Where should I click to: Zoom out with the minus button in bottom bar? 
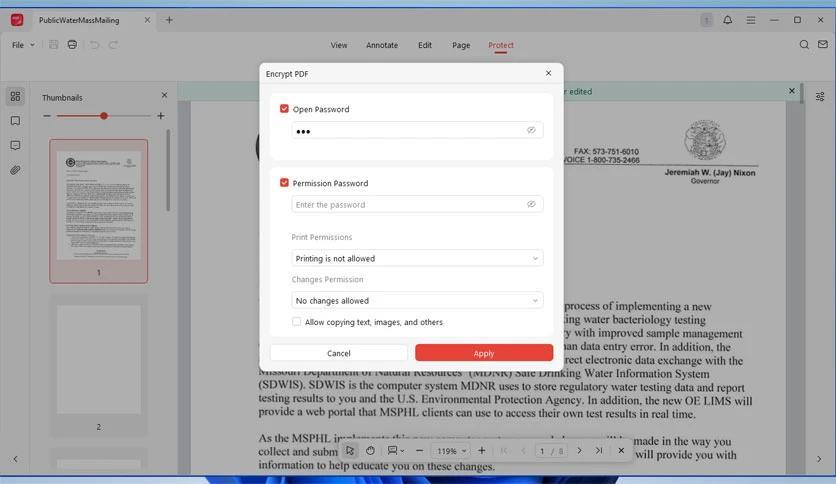[420, 450]
